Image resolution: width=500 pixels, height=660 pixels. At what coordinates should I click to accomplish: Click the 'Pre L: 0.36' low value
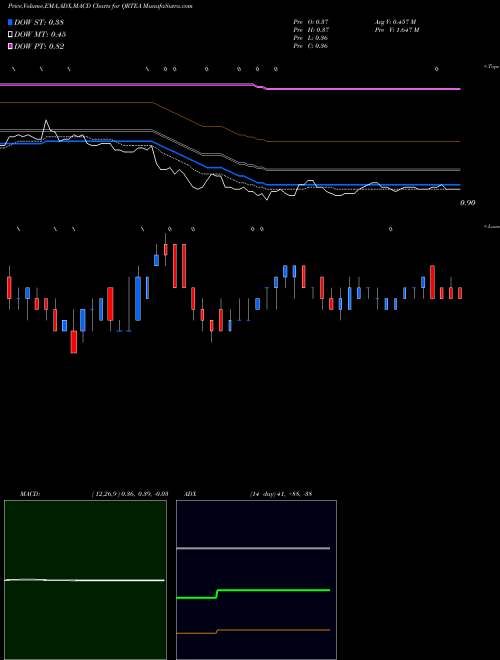click(311, 38)
